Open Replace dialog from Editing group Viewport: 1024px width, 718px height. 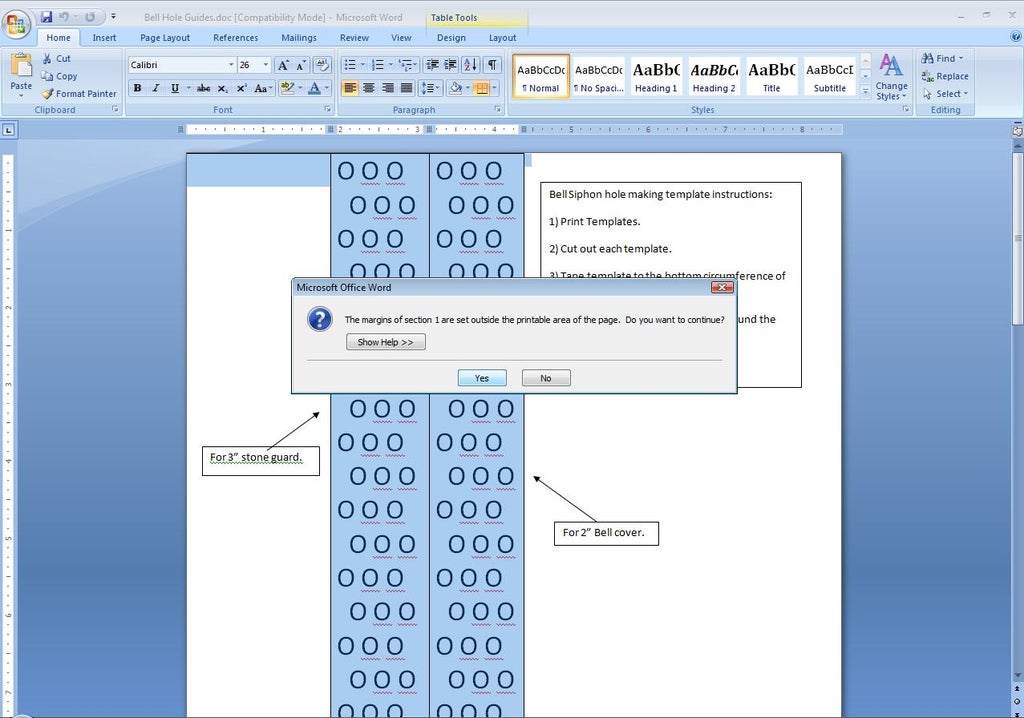tap(945, 76)
